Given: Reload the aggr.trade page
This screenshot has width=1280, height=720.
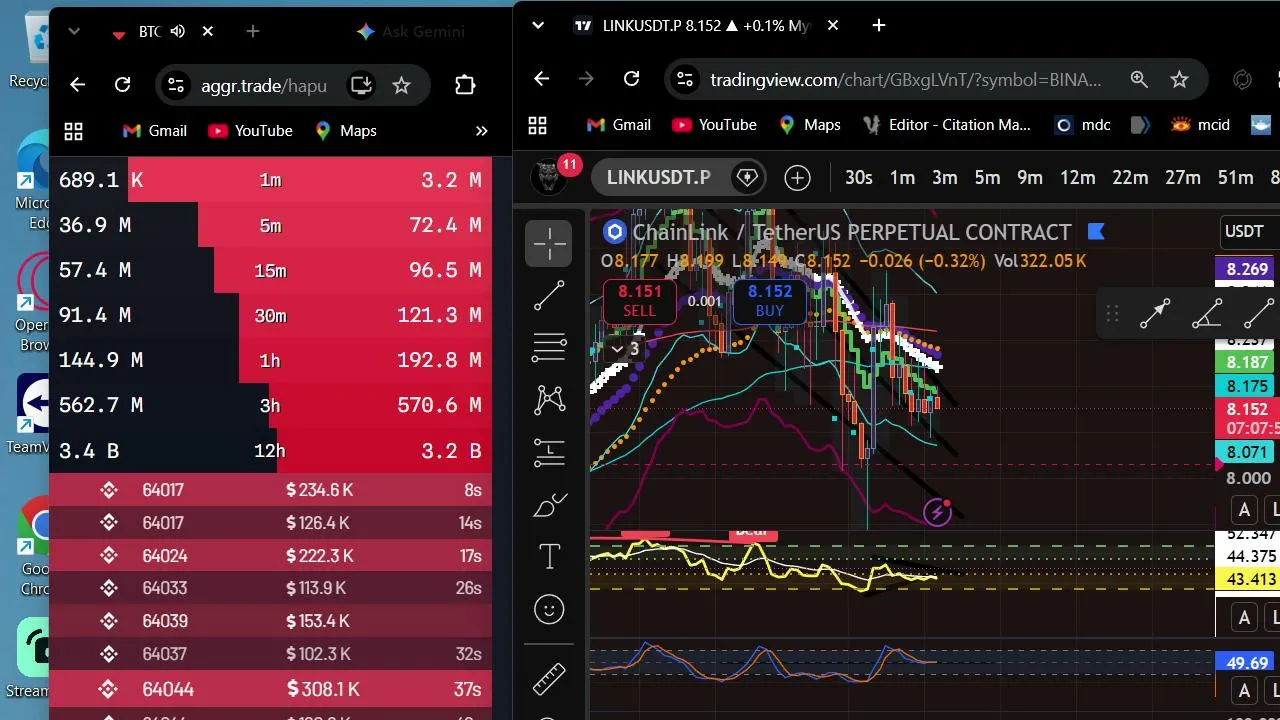Looking at the screenshot, I should pyautogui.click(x=122, y=85).
